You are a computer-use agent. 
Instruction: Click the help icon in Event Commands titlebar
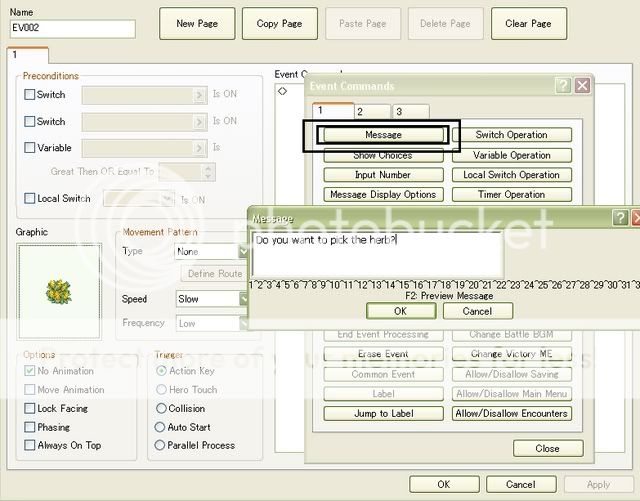click(x=563, y=86)
